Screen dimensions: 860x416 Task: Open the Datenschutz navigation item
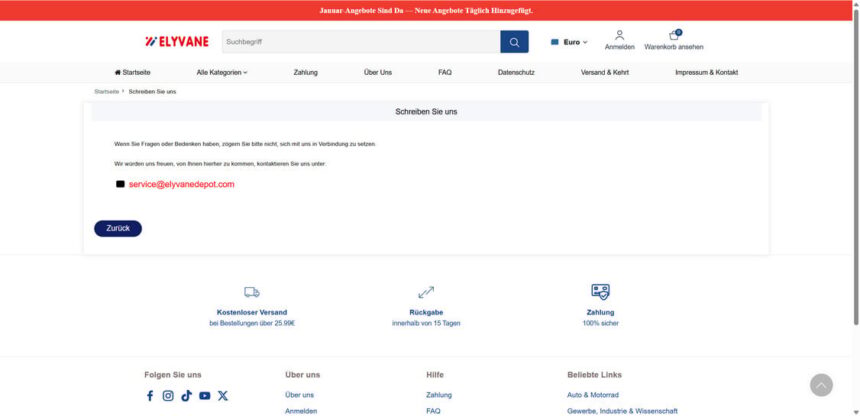pos(516,72)
